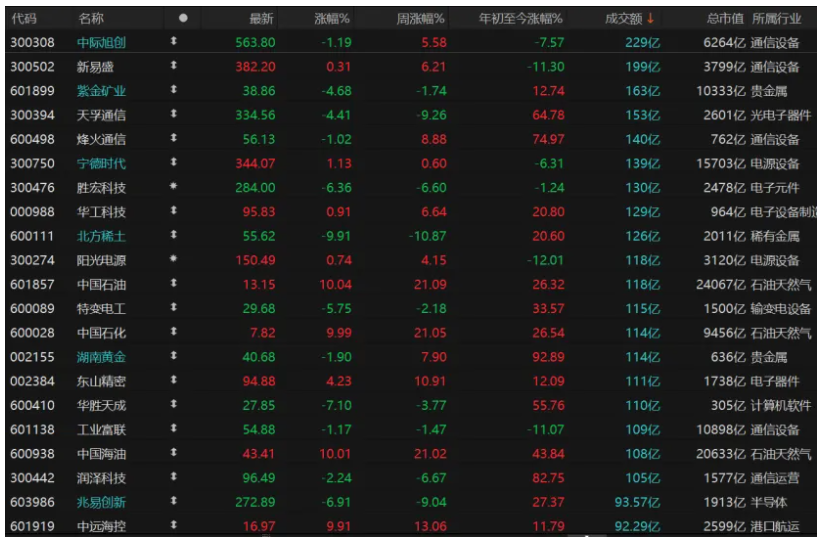Click the 代码 column header
This screenshot has width=824, height=542.
tap(23, 18)
